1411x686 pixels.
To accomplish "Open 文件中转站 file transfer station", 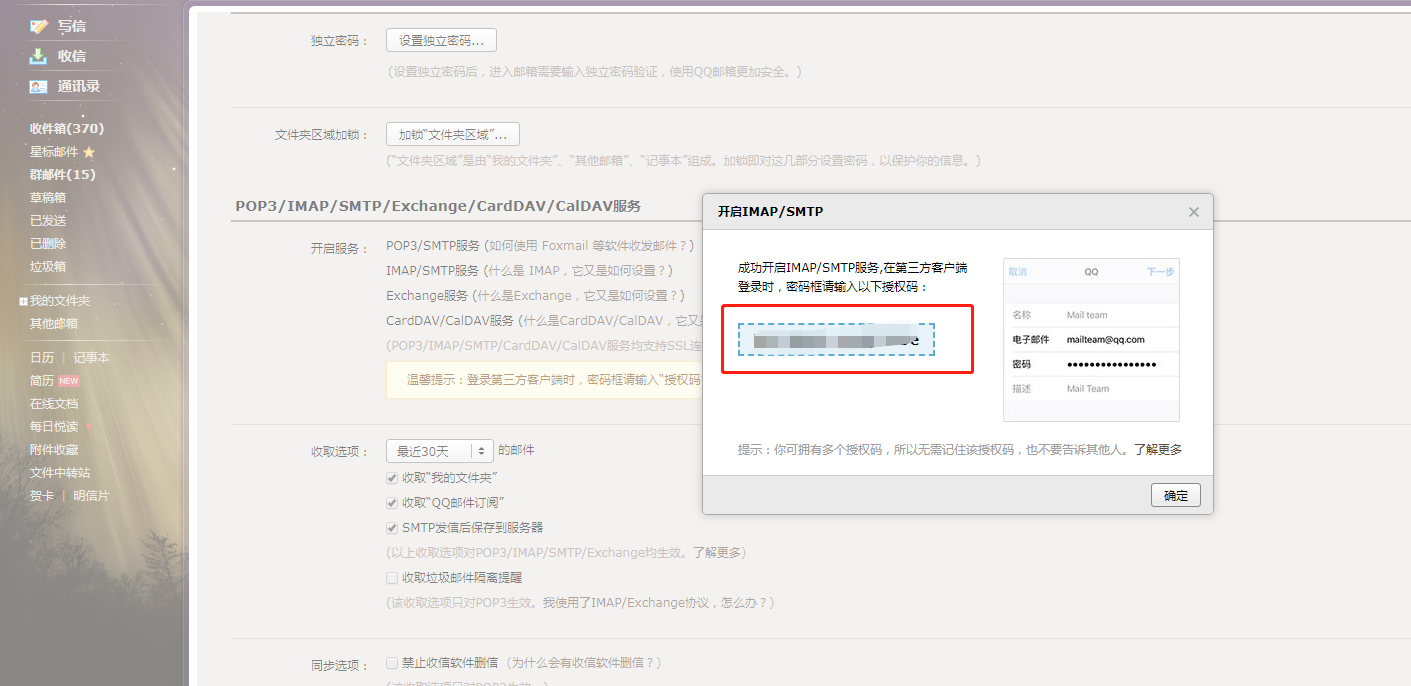I will (60, 473).
